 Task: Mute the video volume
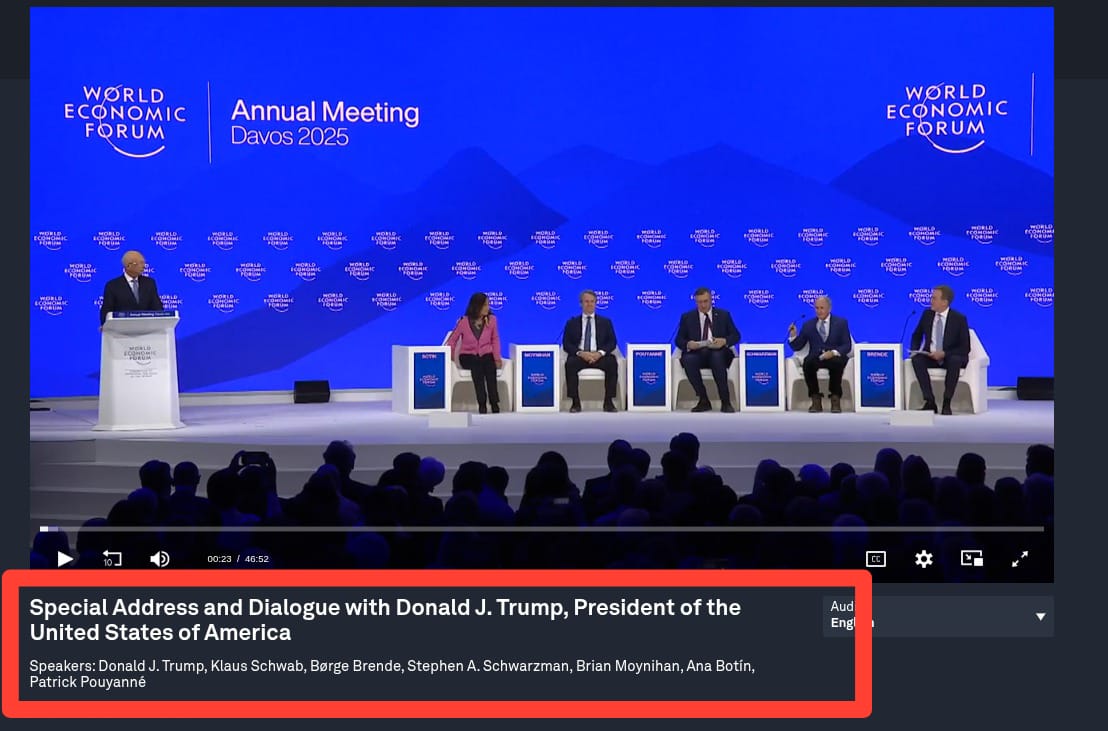click(x=159, y=559)
